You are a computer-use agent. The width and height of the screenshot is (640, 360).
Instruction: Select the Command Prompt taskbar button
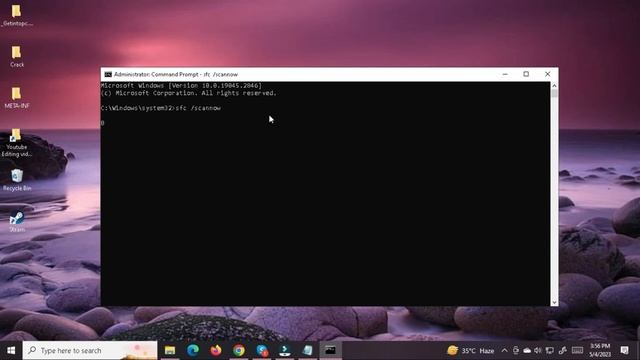[330, 350]
